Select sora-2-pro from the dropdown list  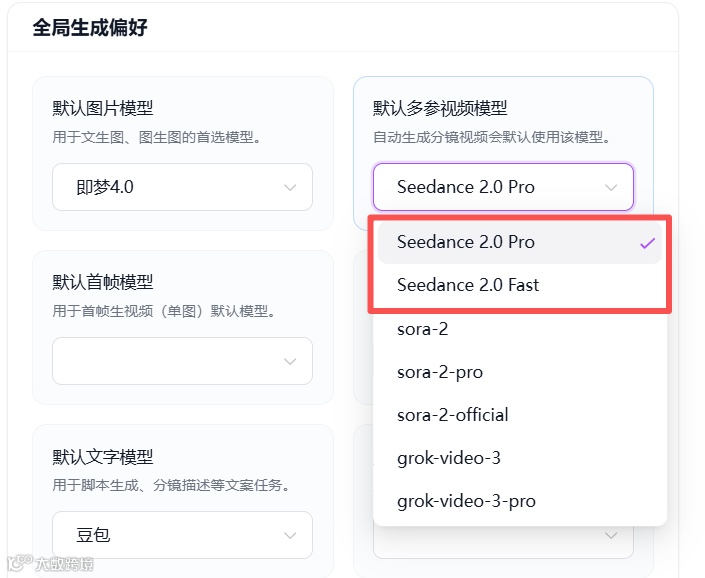tap(440, 372)
